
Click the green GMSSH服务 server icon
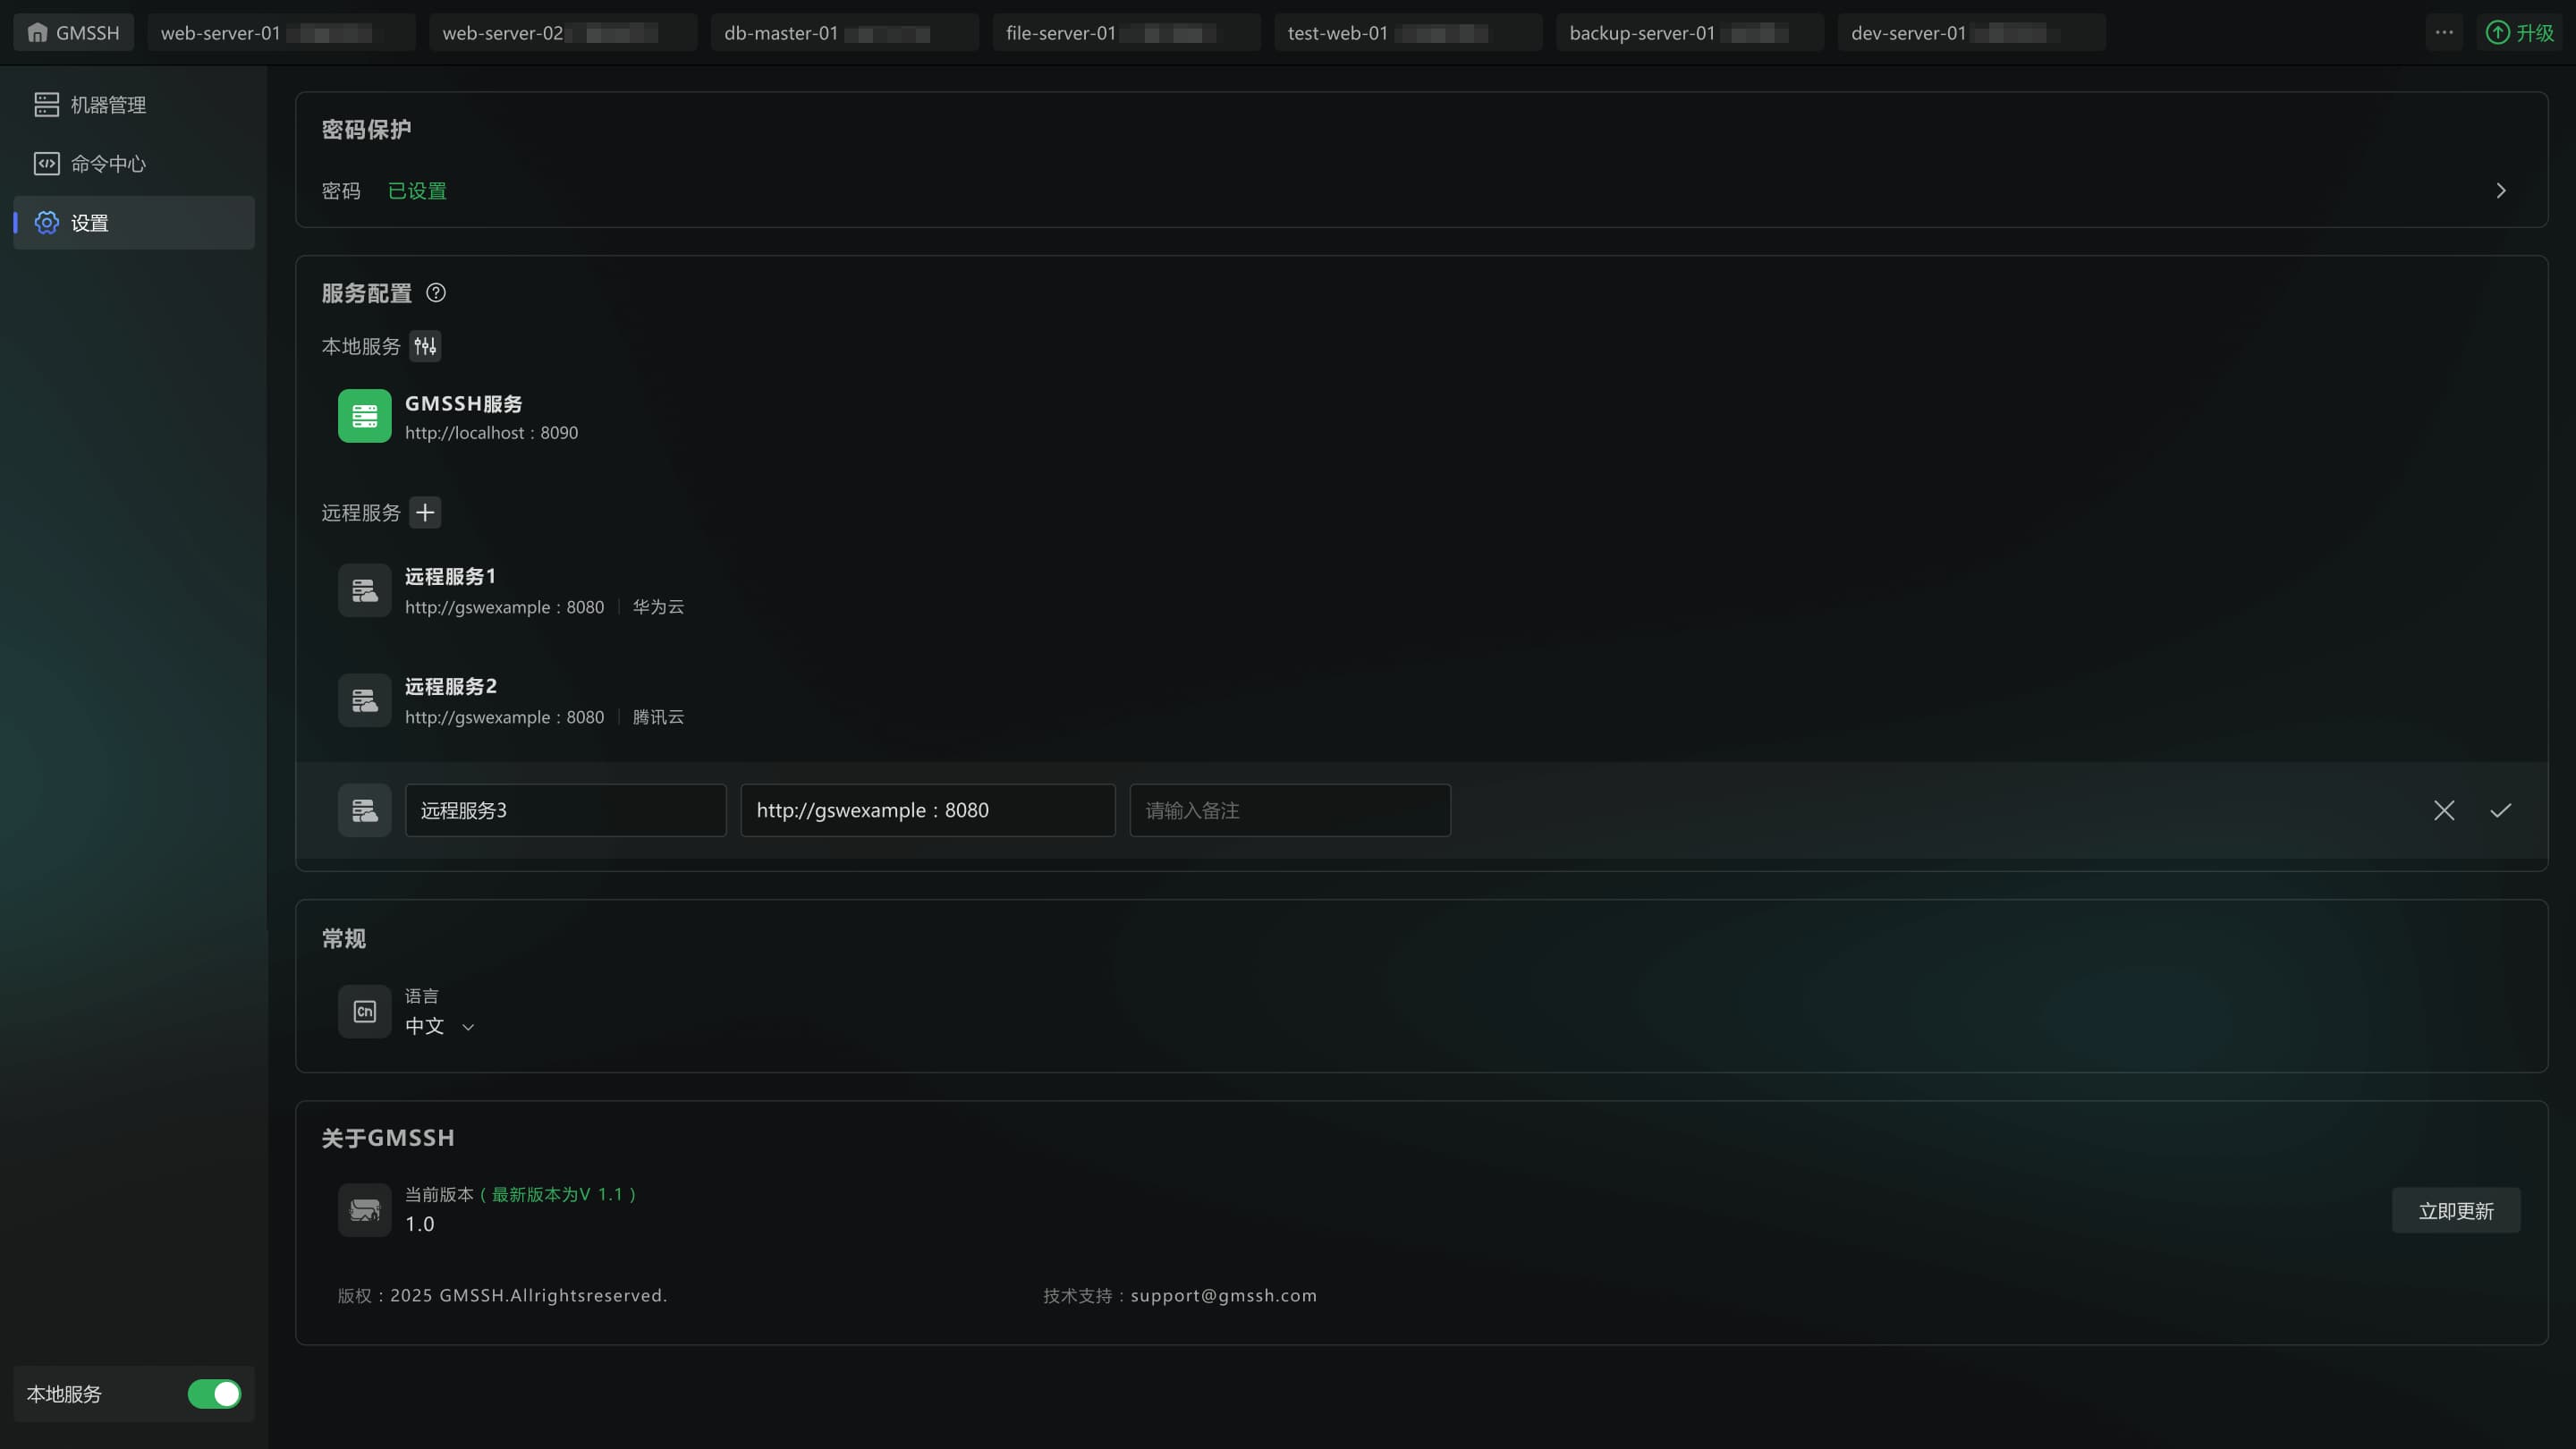pyautogui.click(x=364, y=416)
